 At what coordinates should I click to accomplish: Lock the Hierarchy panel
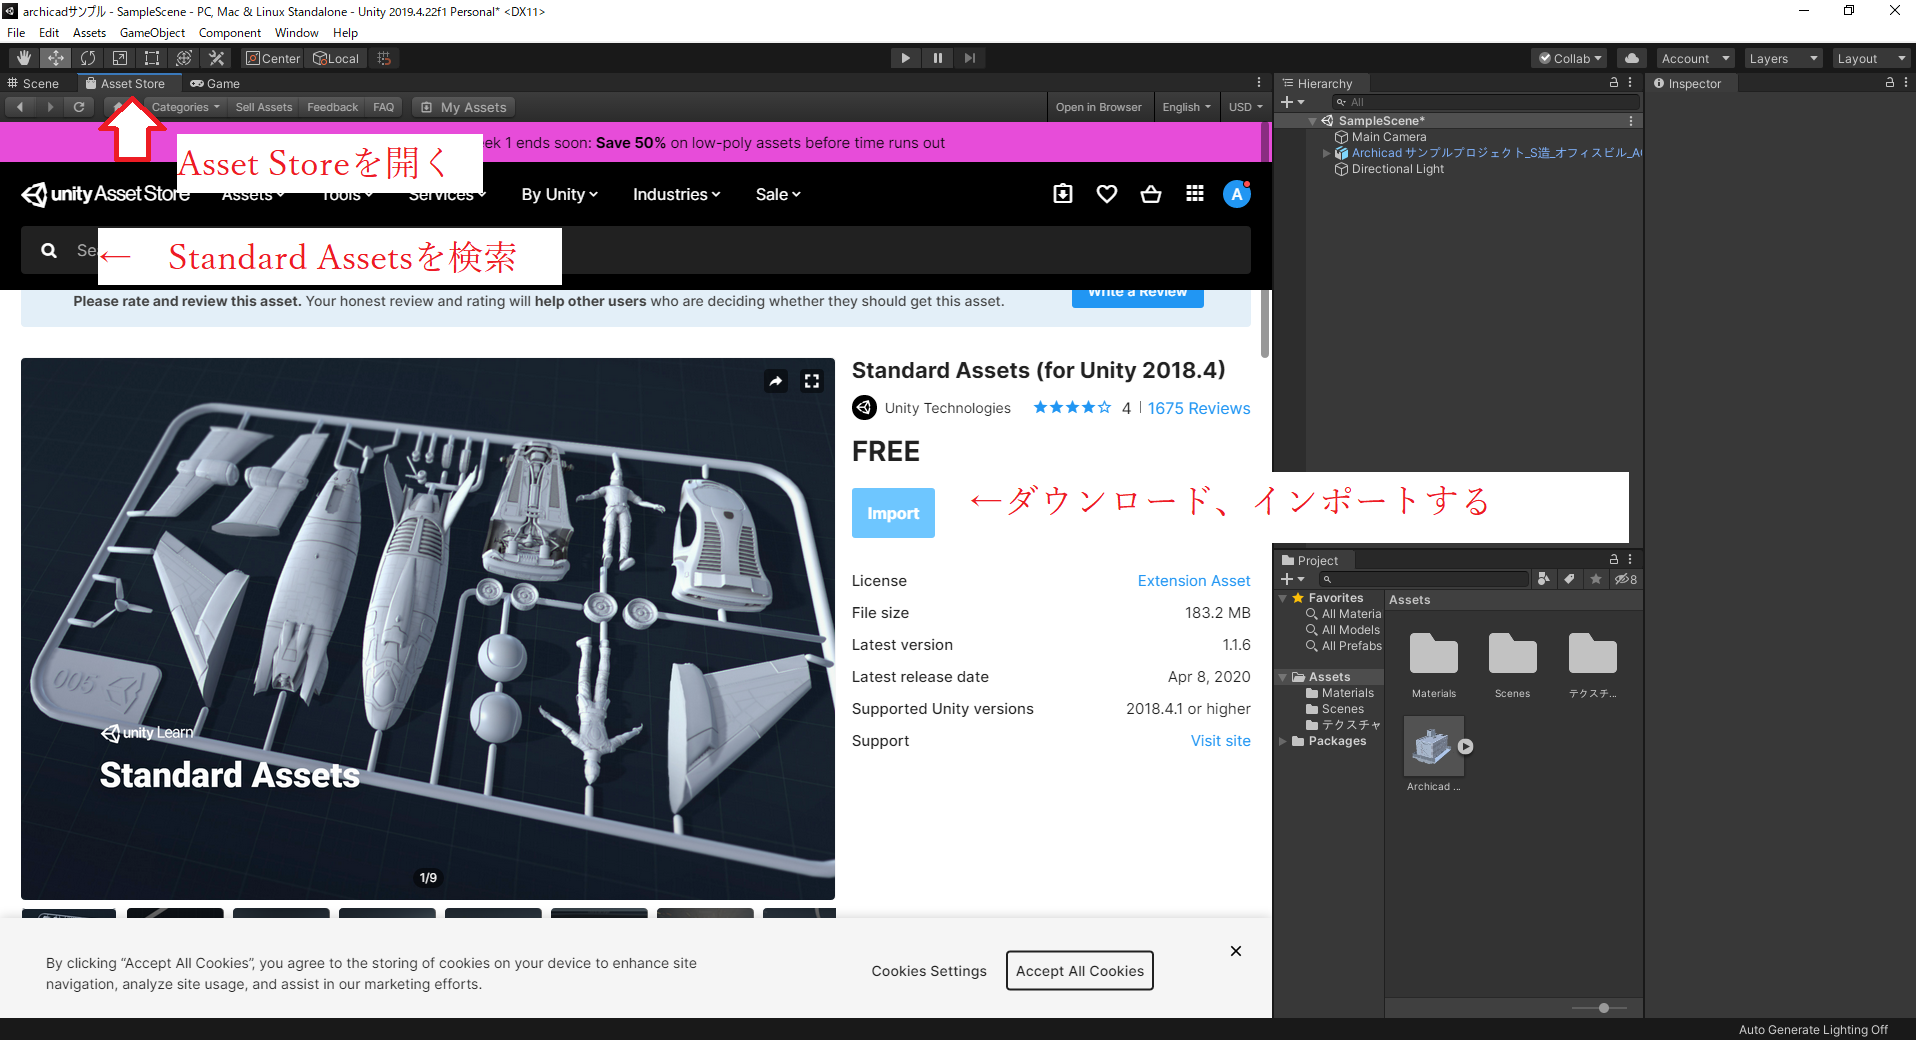[1614, 83]
